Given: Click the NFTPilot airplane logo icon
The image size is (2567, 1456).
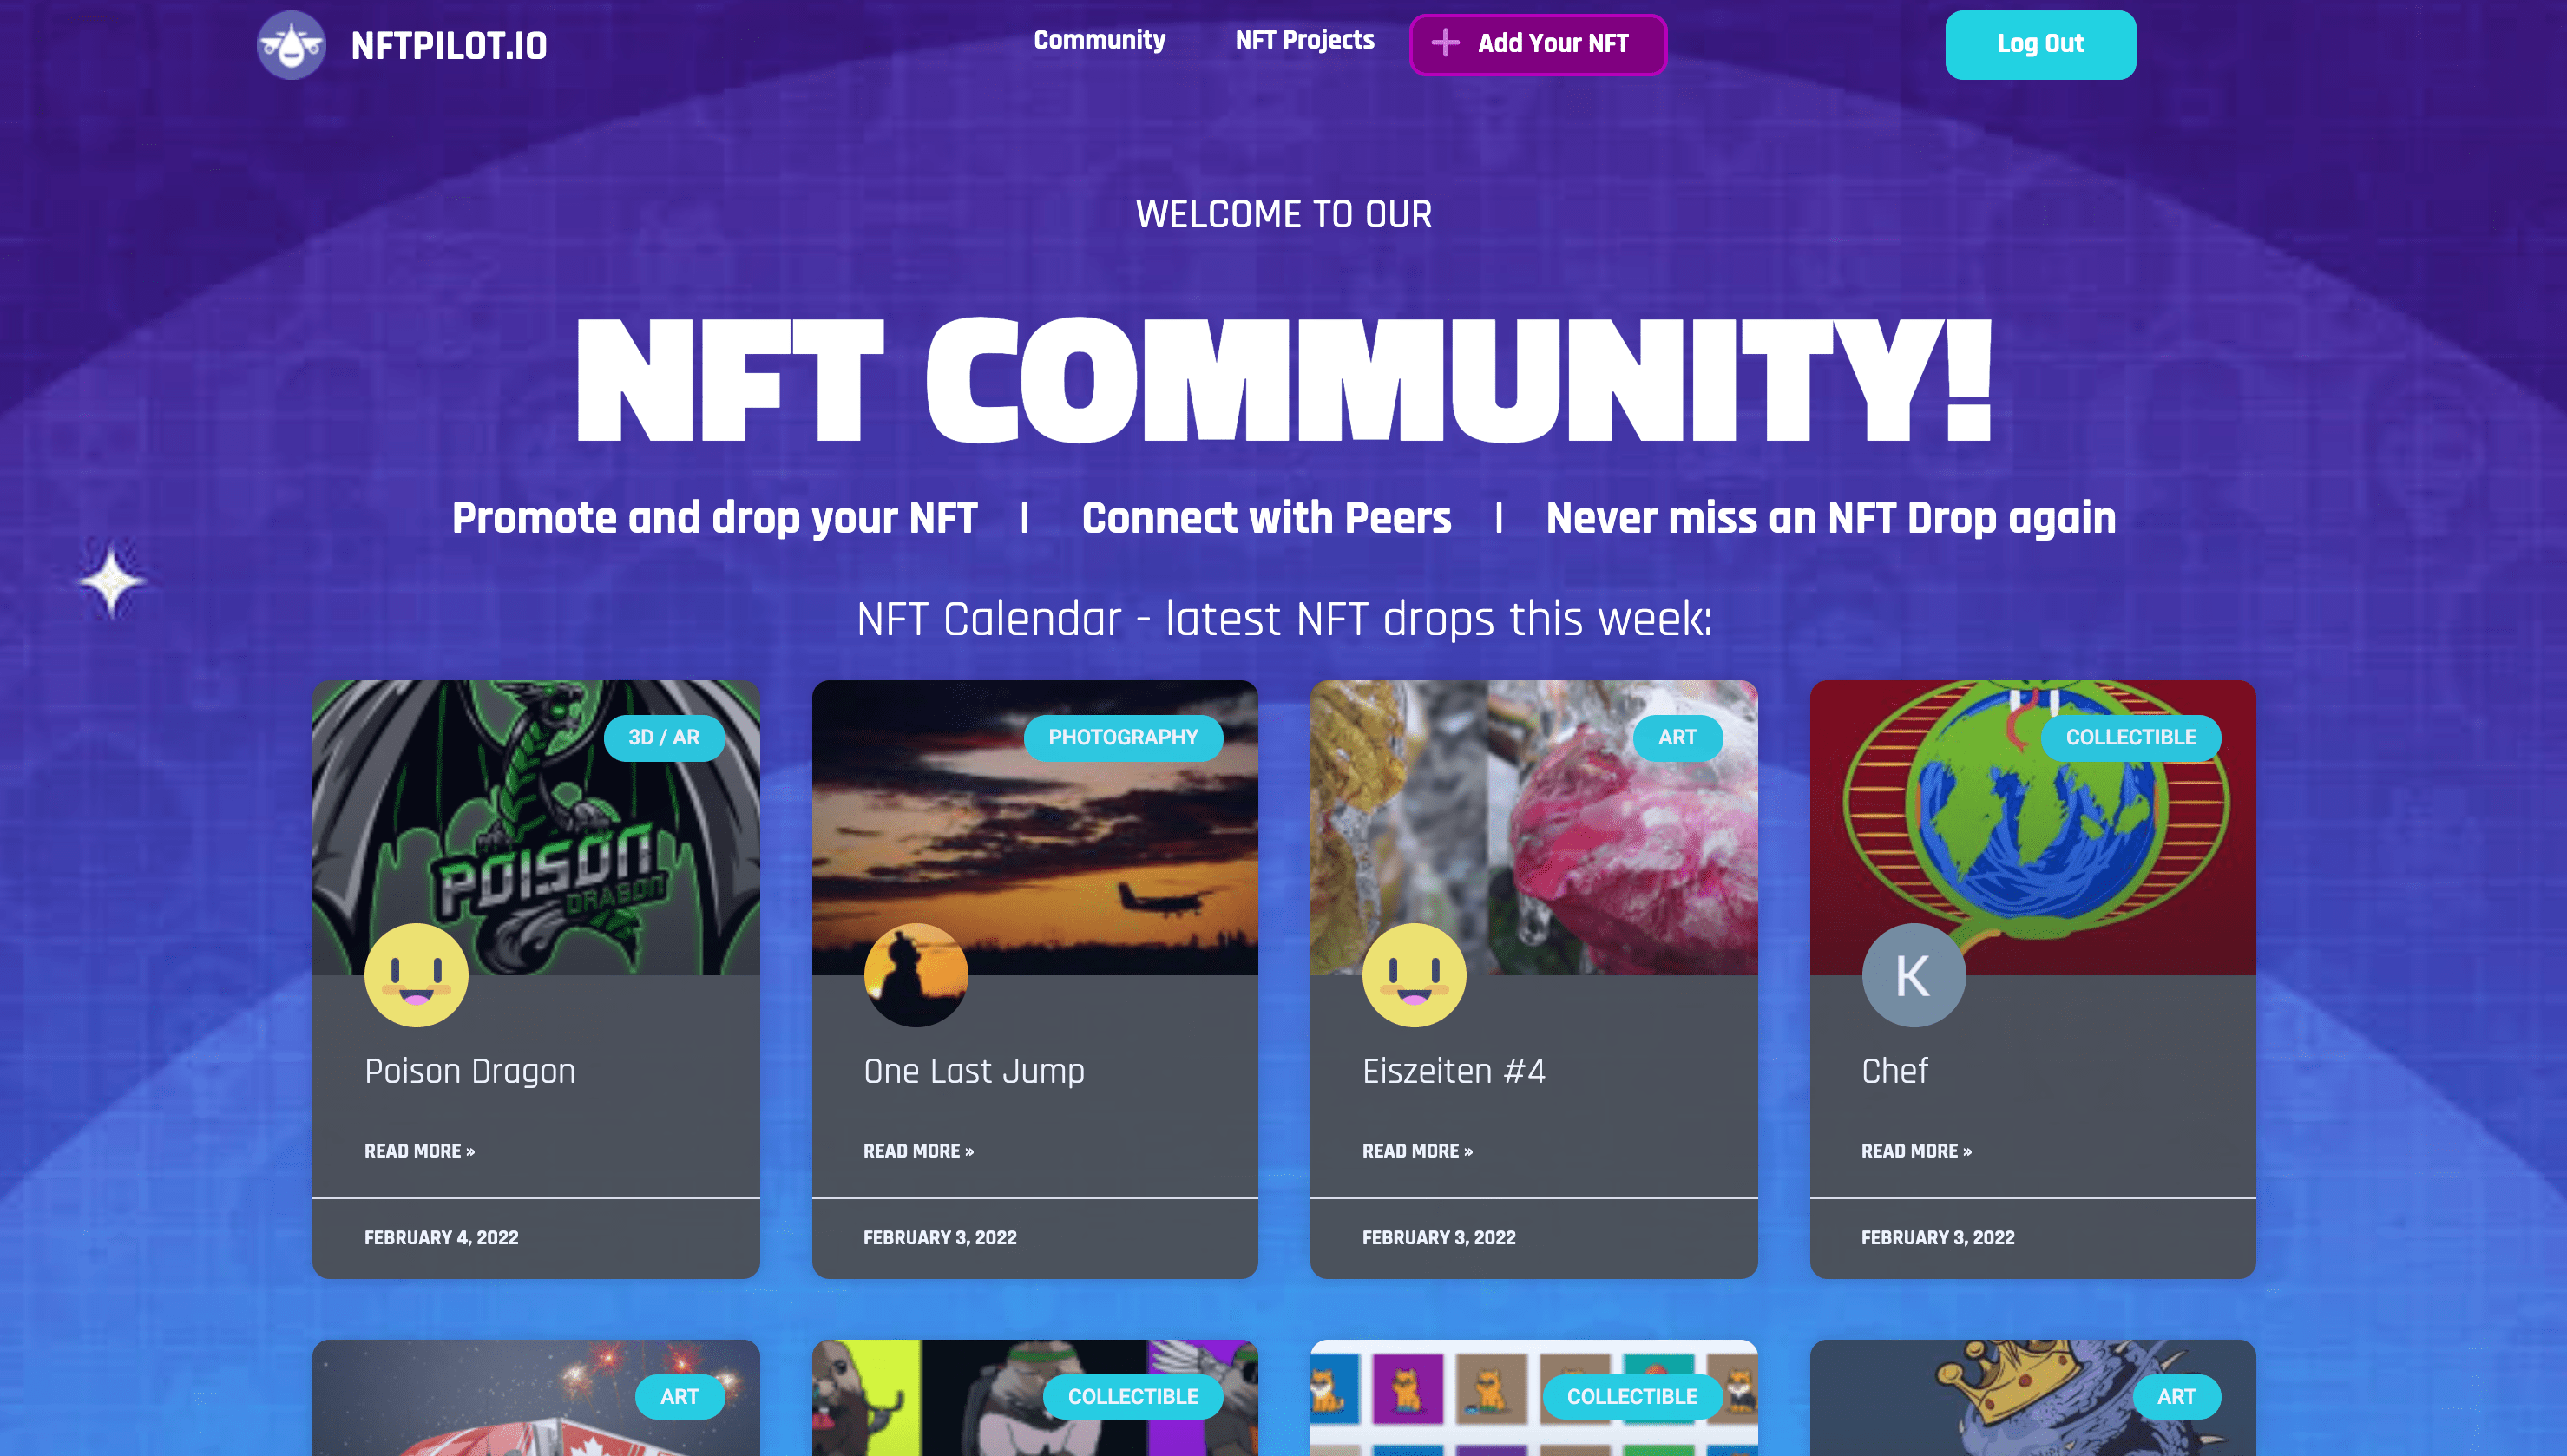Looking at the screenshot, I should [291, 45].
